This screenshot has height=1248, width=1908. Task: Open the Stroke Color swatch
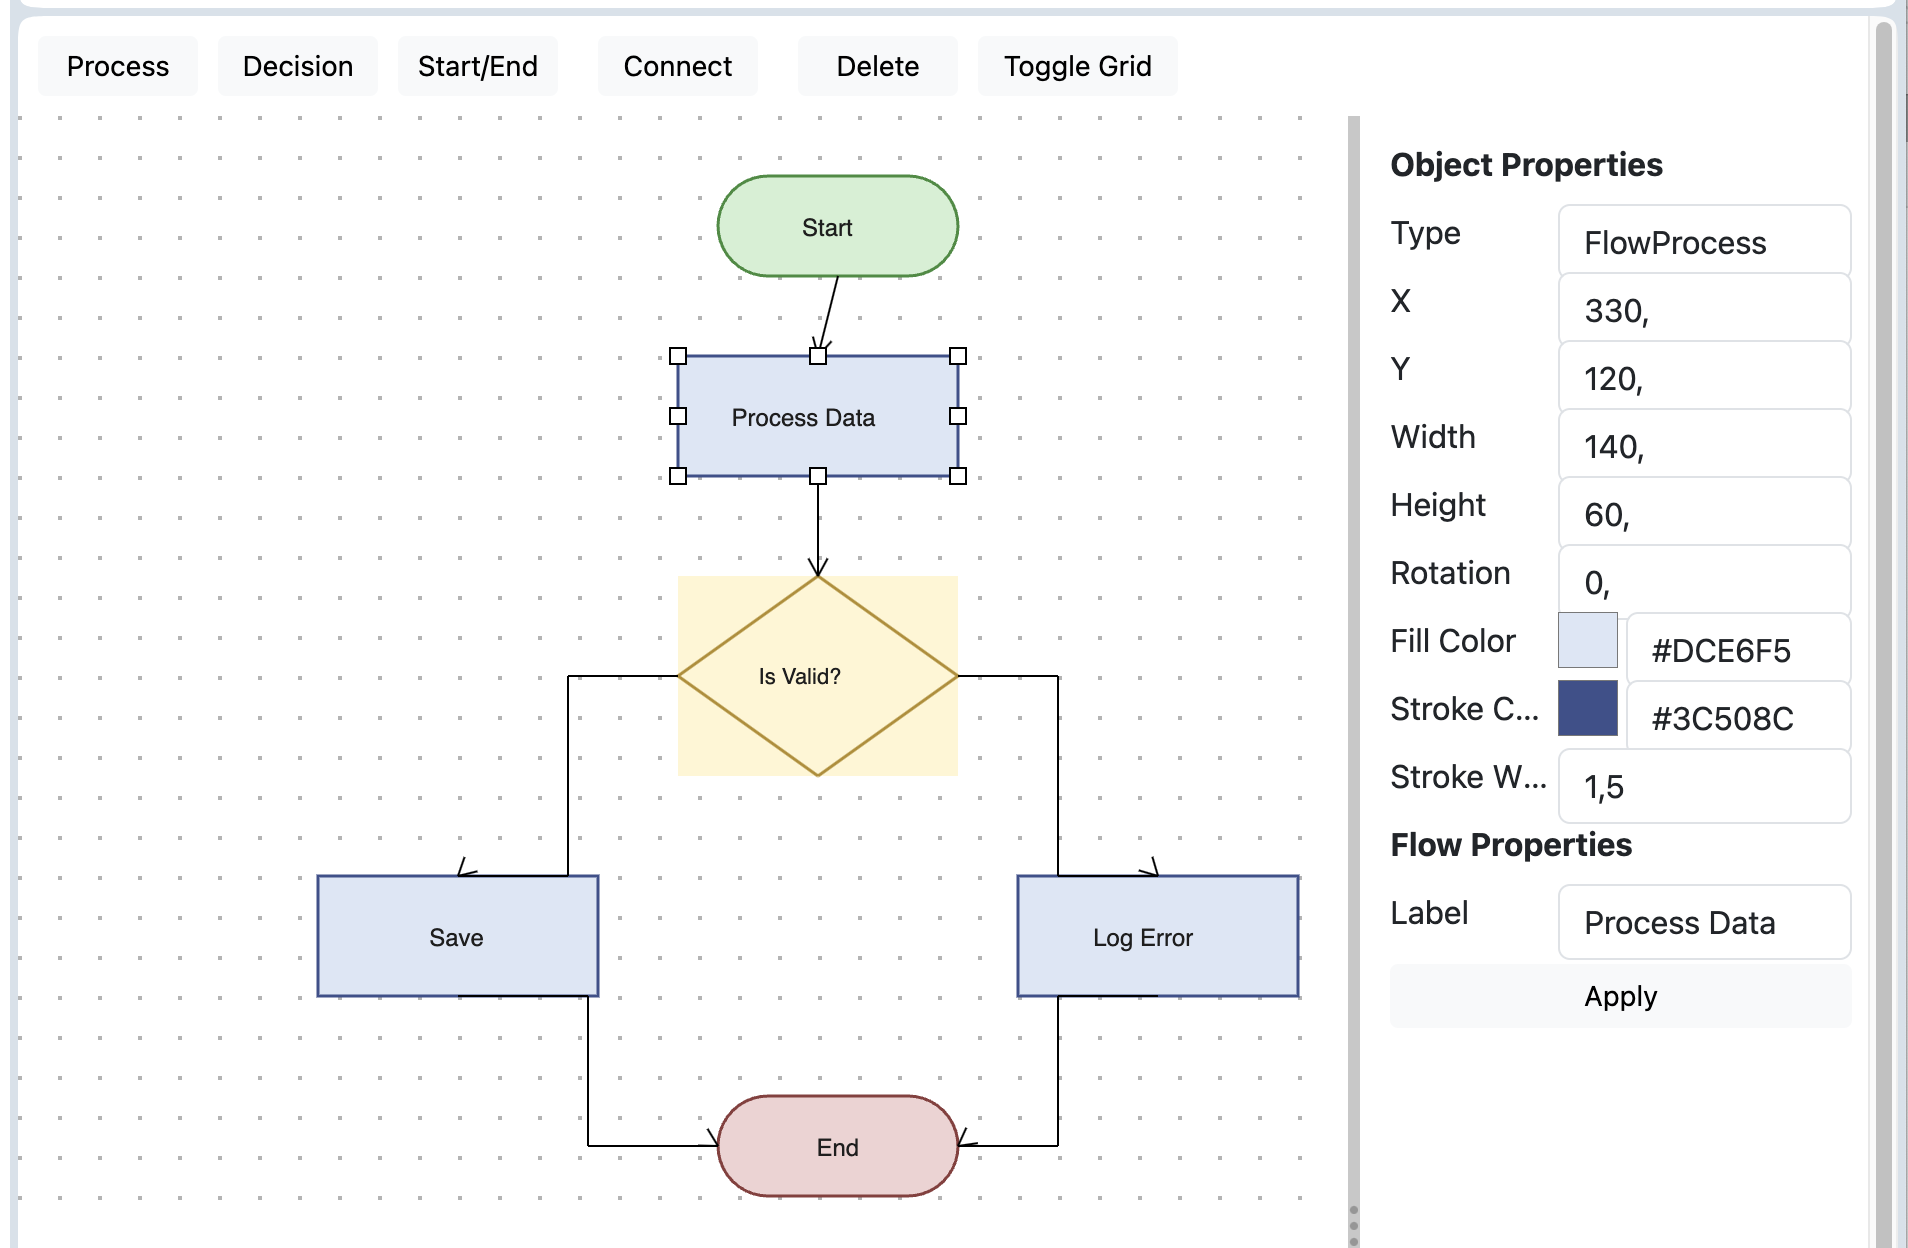click(1587, 708)
